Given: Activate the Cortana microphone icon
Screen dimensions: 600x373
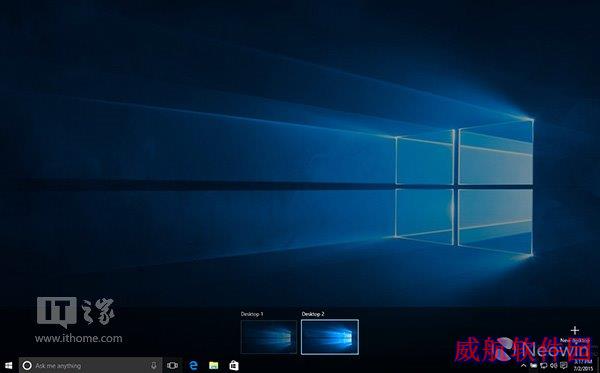Looking at the screenshot, I should click(154, 365).
